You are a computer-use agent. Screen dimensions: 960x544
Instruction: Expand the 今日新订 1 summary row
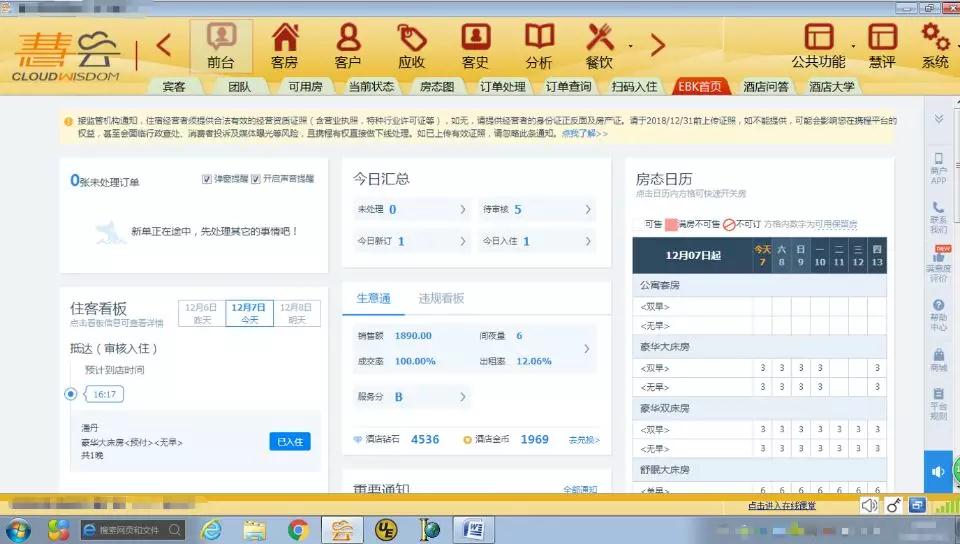coord(412,241)
